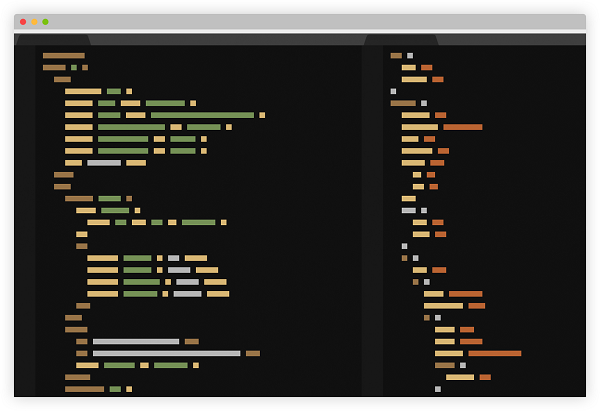
Task: Click the first brown token in right pane
Action: (x=396, y=56)
